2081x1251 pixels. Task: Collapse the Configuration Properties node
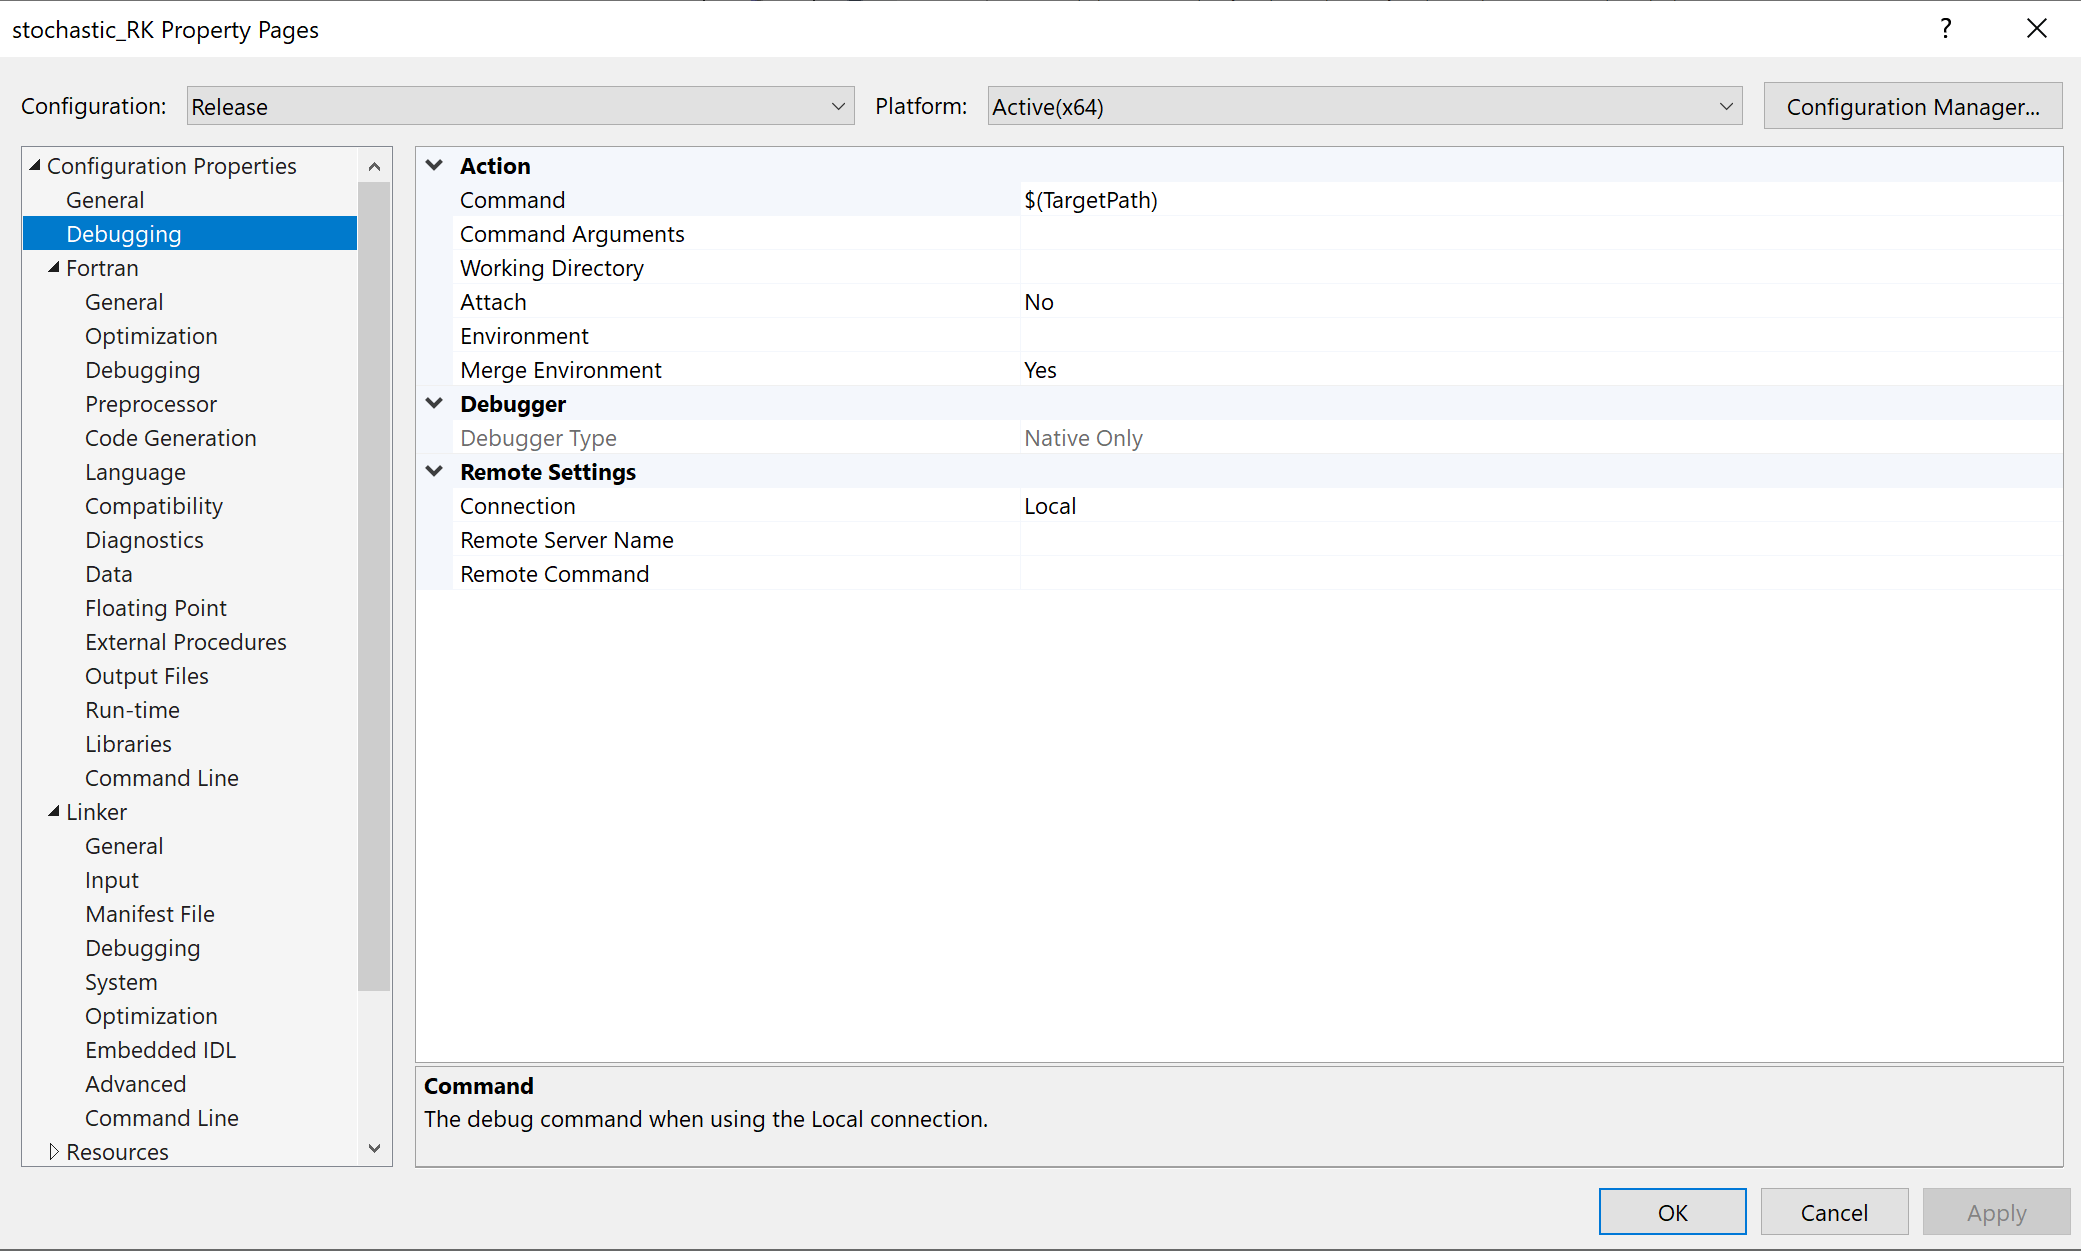pos(35,165)
